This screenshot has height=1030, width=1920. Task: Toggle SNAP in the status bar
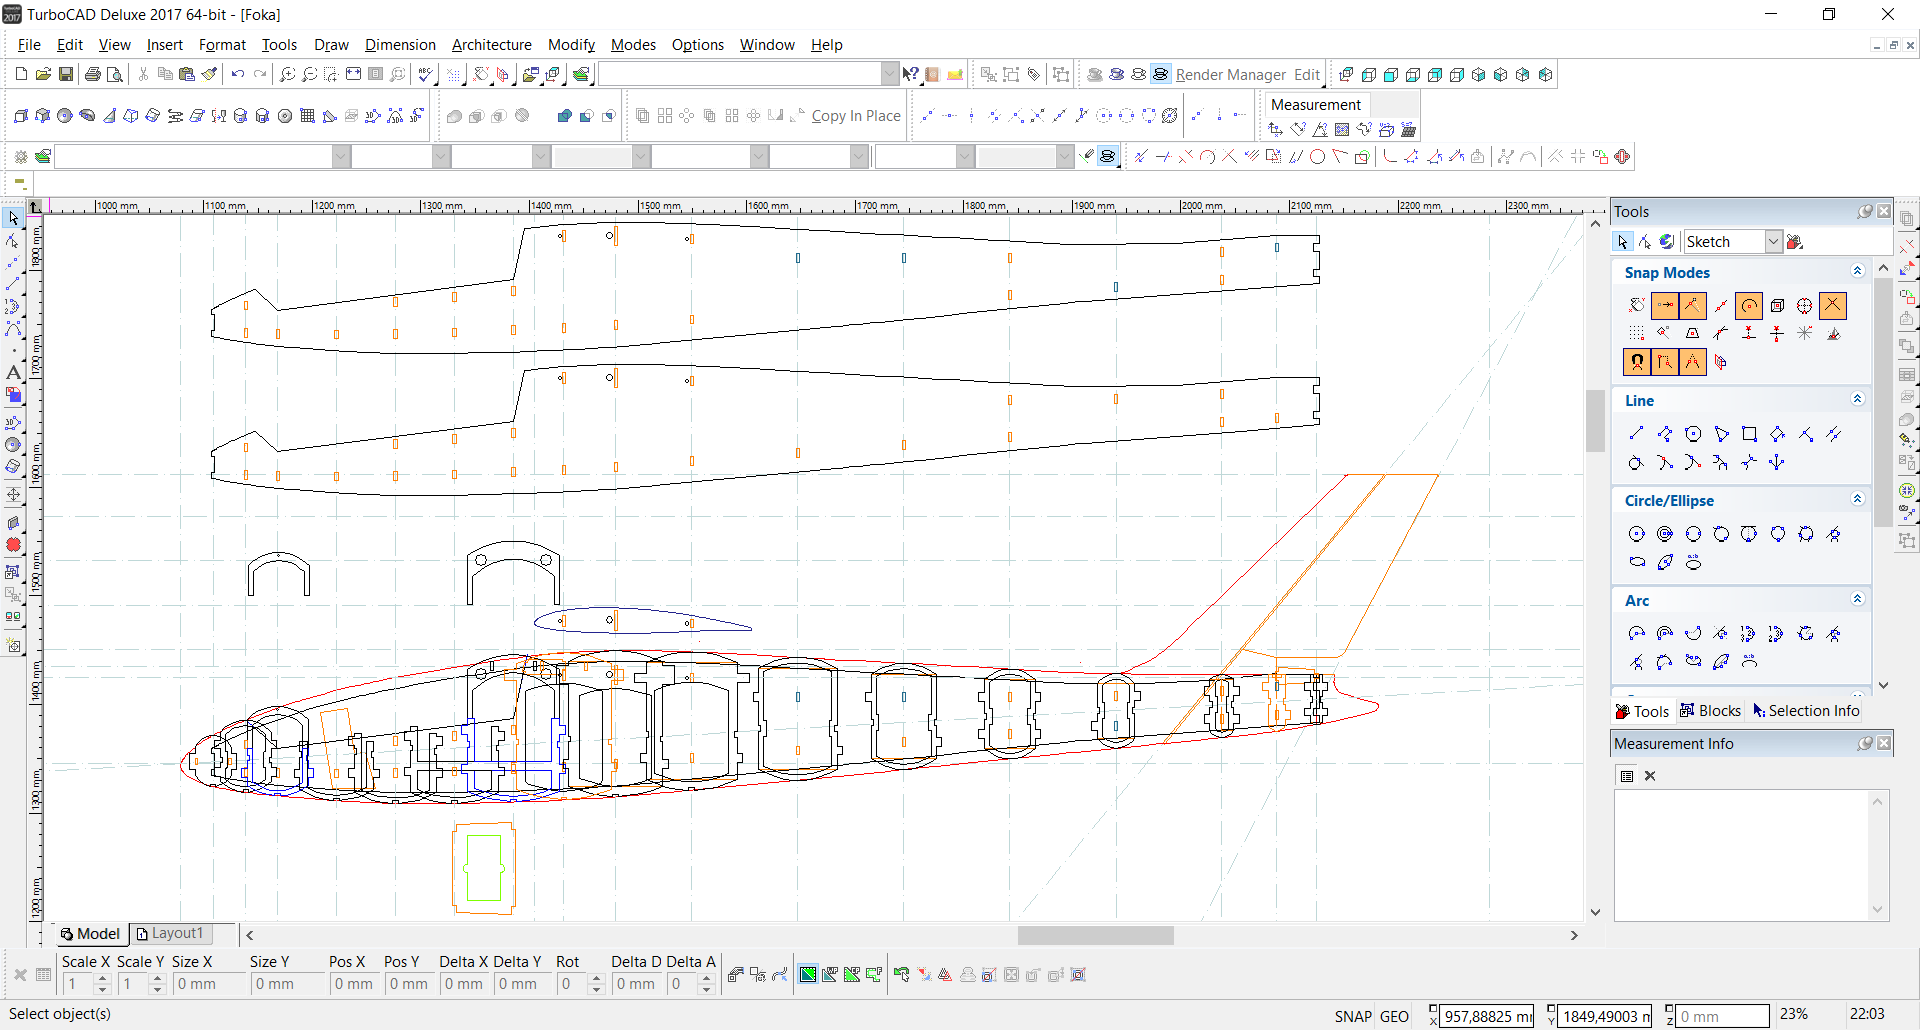pos(1352,1016)
